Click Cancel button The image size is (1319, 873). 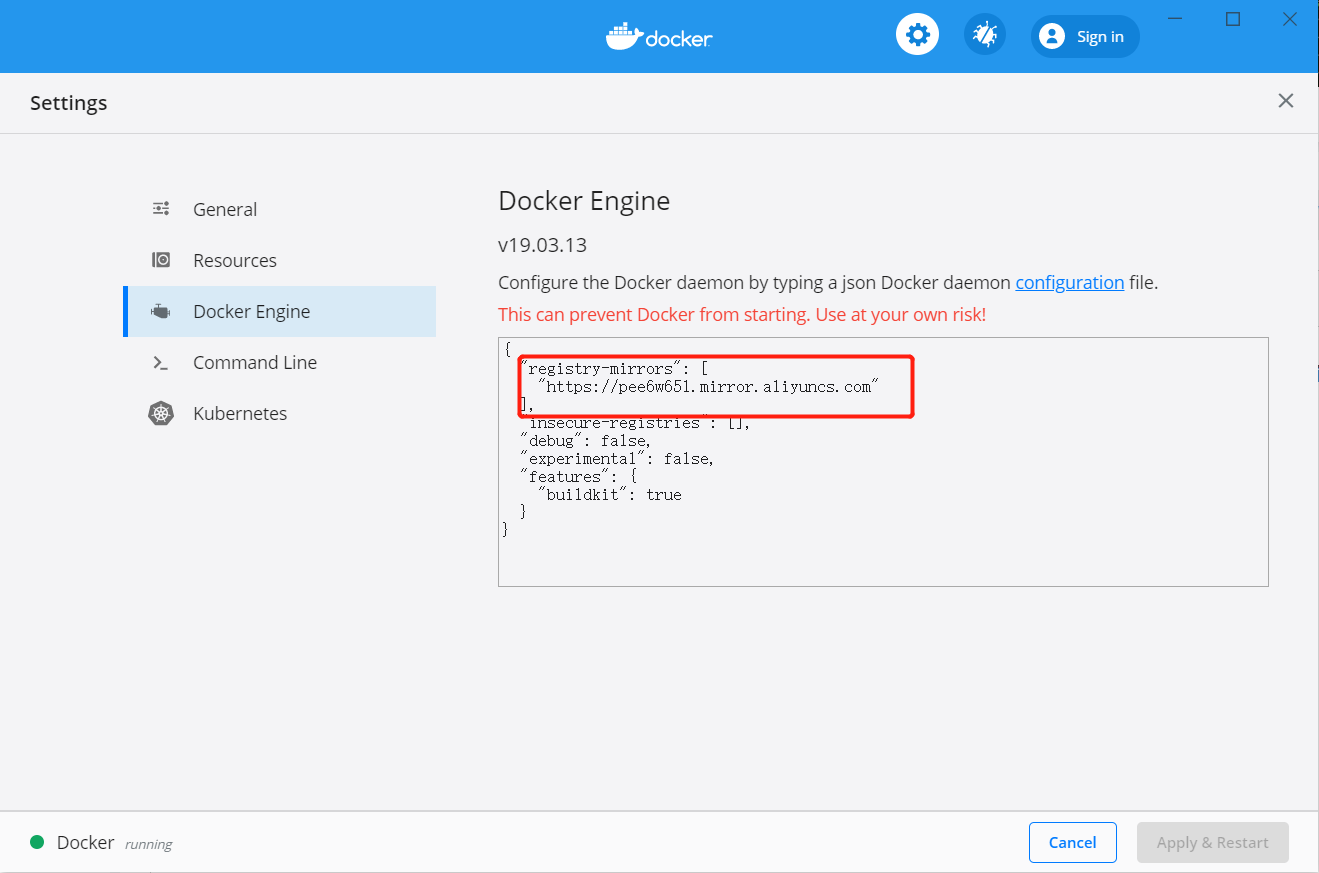click(1073, 842)
